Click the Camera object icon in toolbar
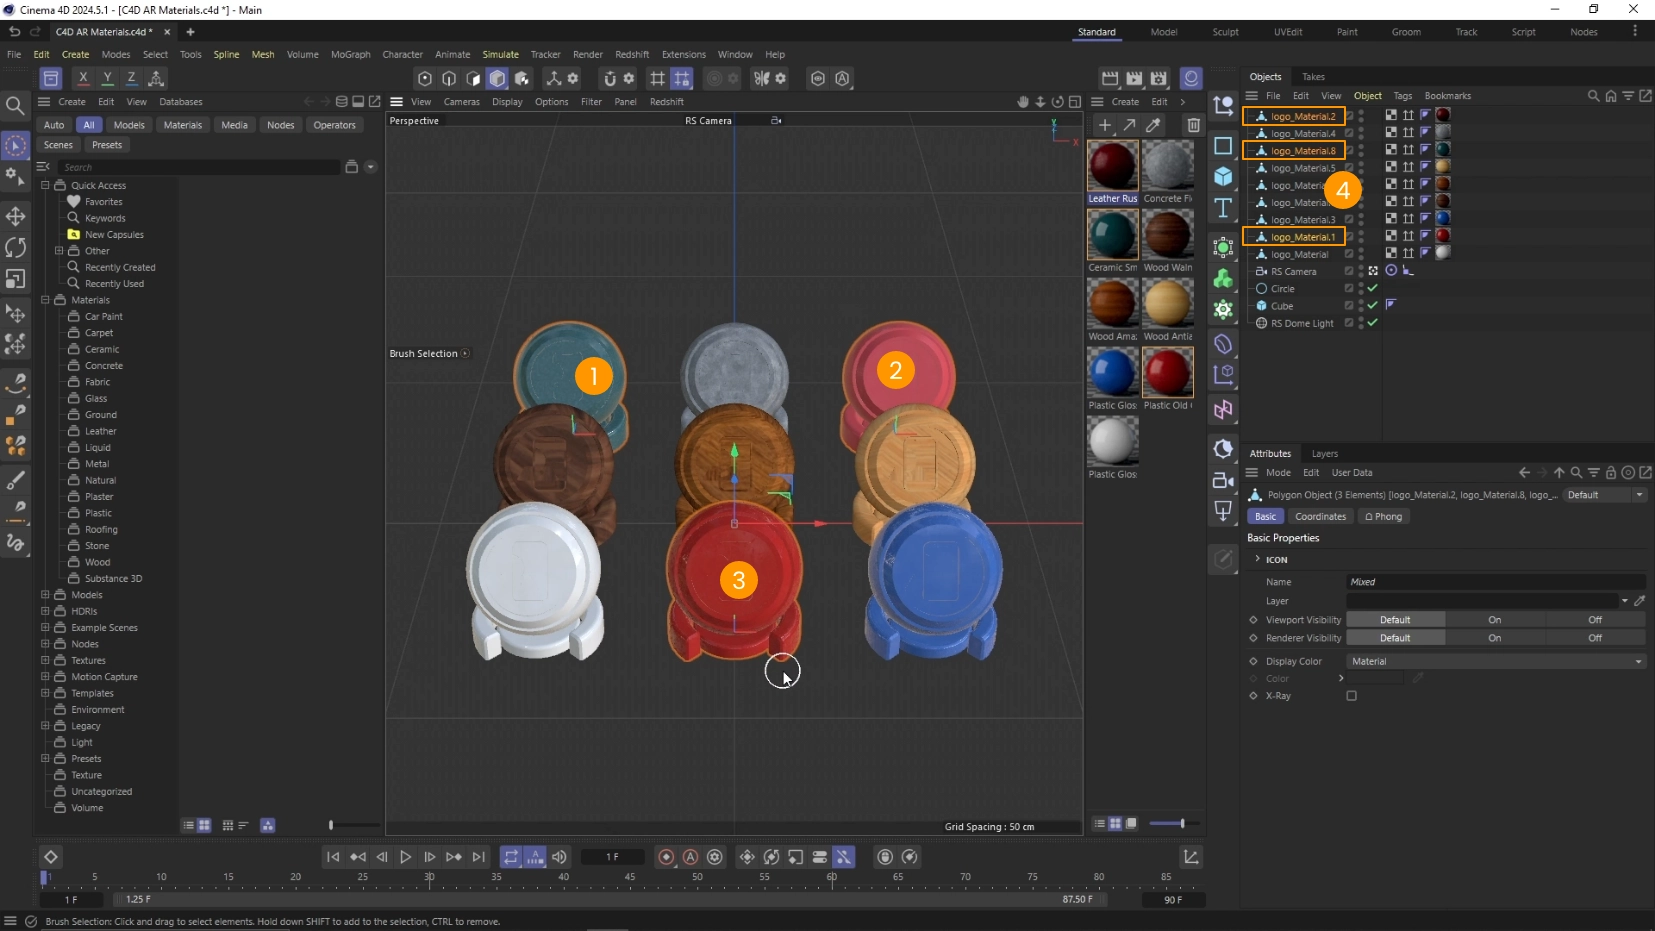 point(1223,480)
